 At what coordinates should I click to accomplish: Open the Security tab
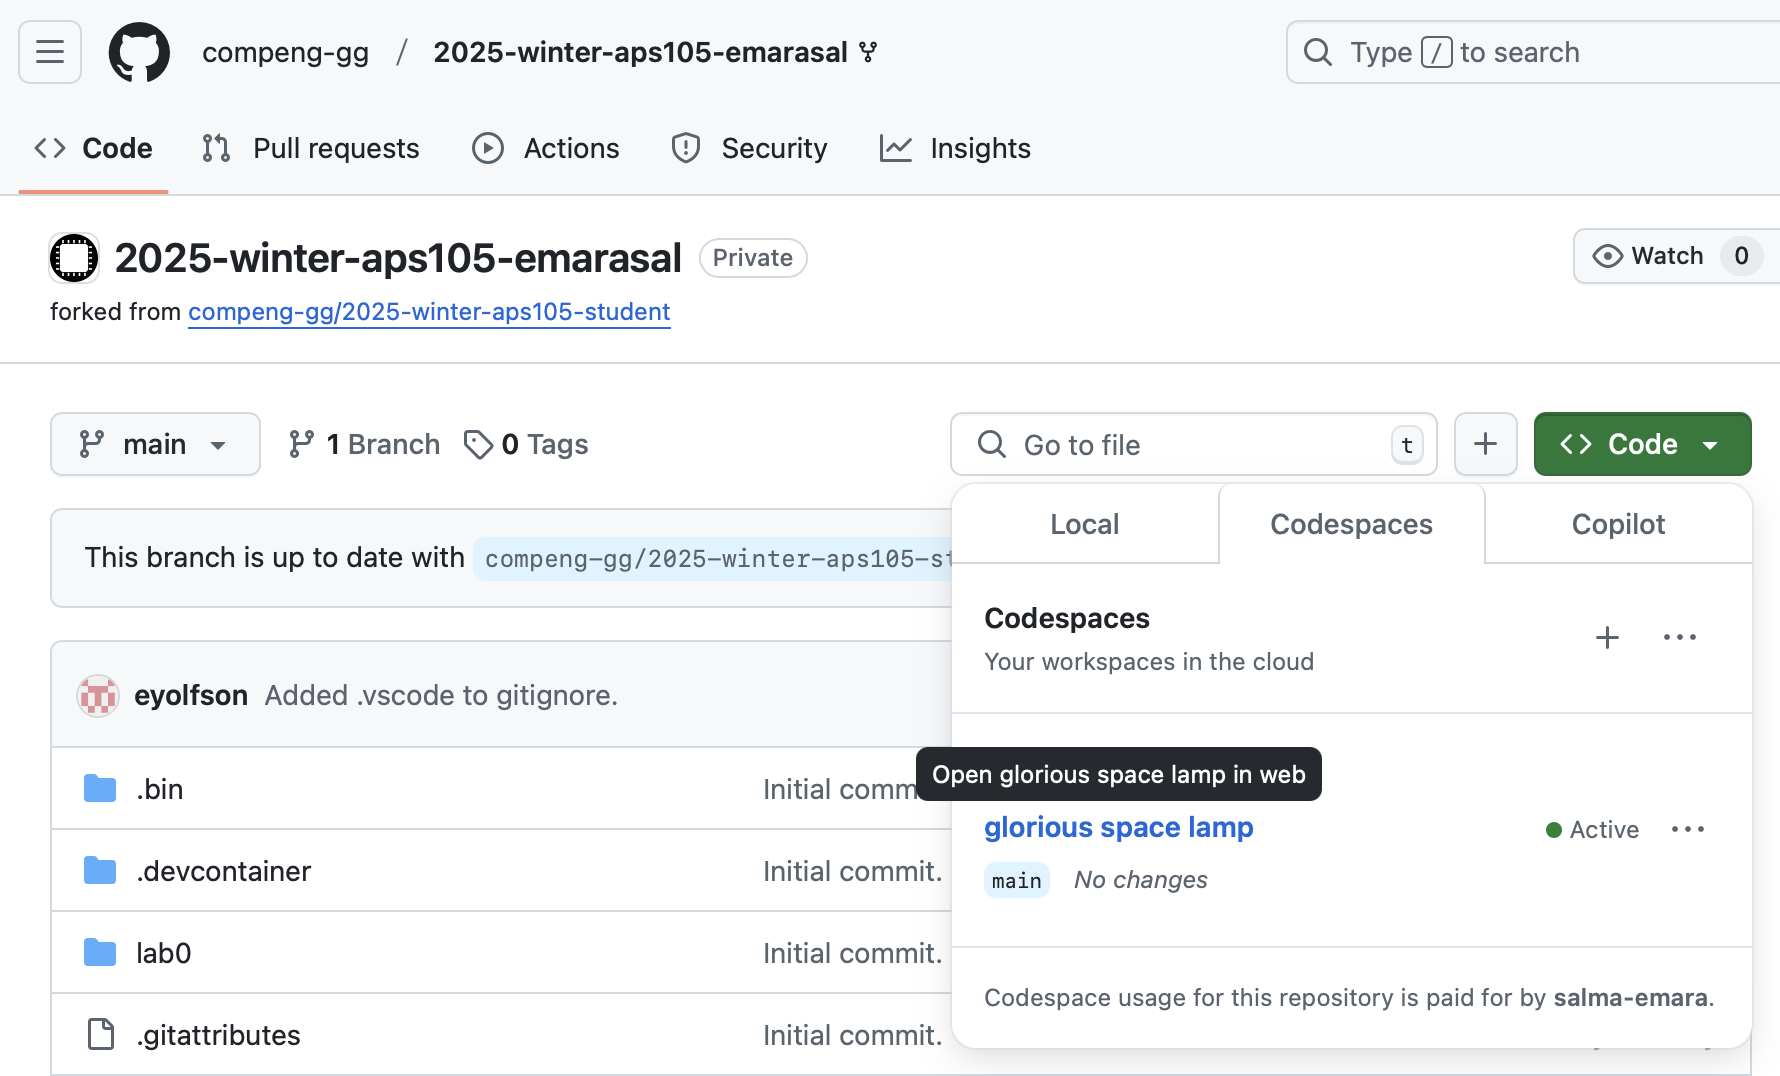pyautogui.click(x=749, y=148)
